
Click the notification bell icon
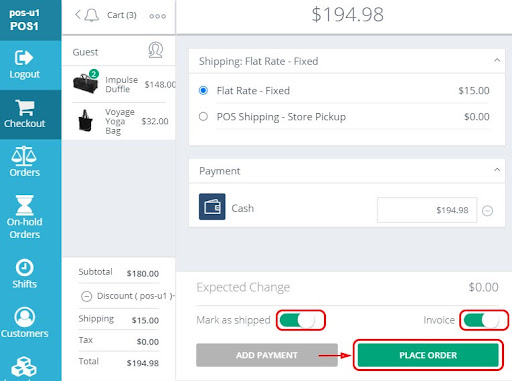(x=91, y=15)
